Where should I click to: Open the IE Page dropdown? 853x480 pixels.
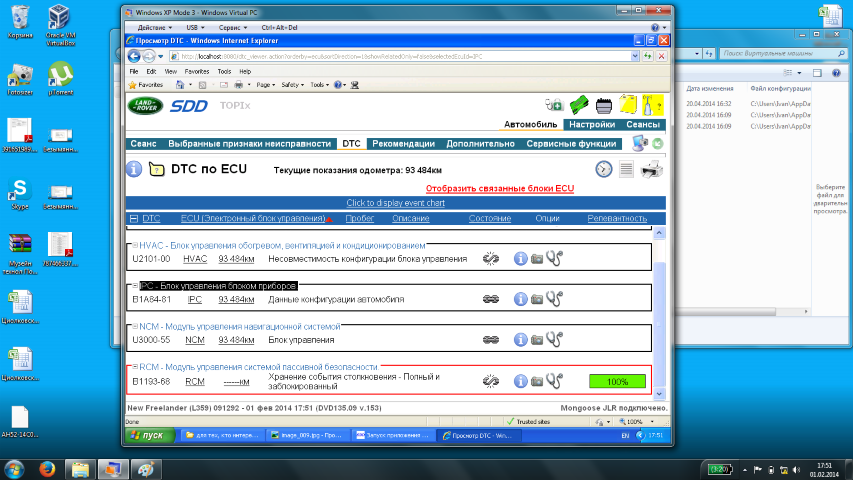265,85
